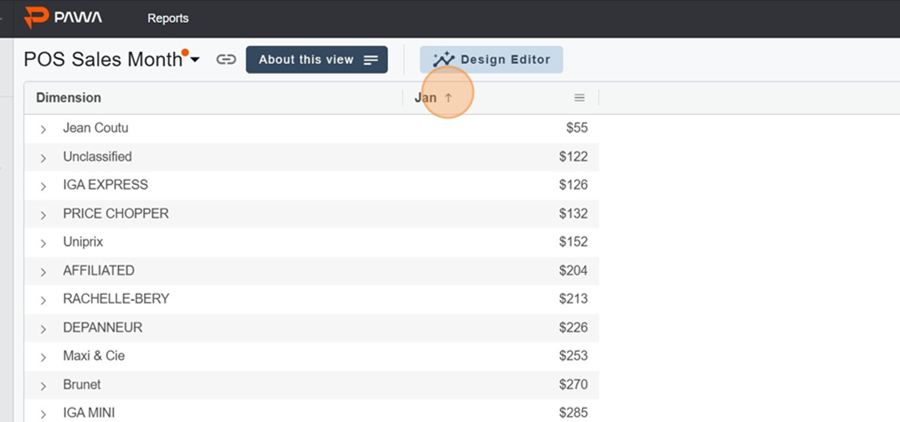Sort by the Jan column header

(426, 98)
